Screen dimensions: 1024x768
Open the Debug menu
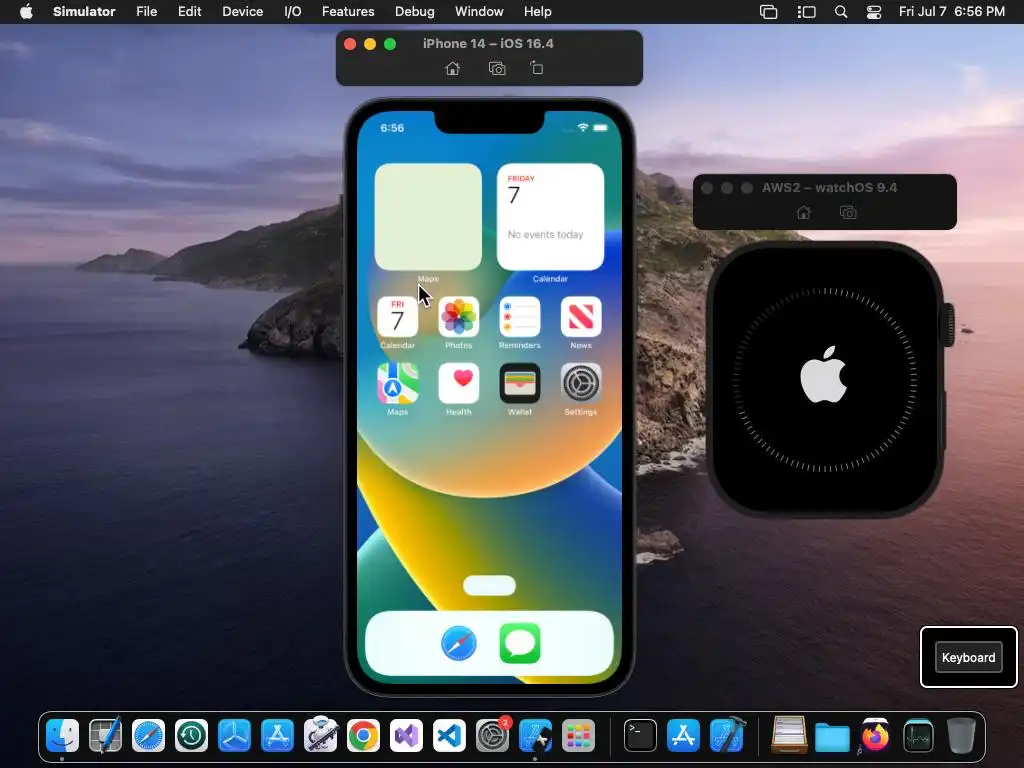(x=415, y=12)
